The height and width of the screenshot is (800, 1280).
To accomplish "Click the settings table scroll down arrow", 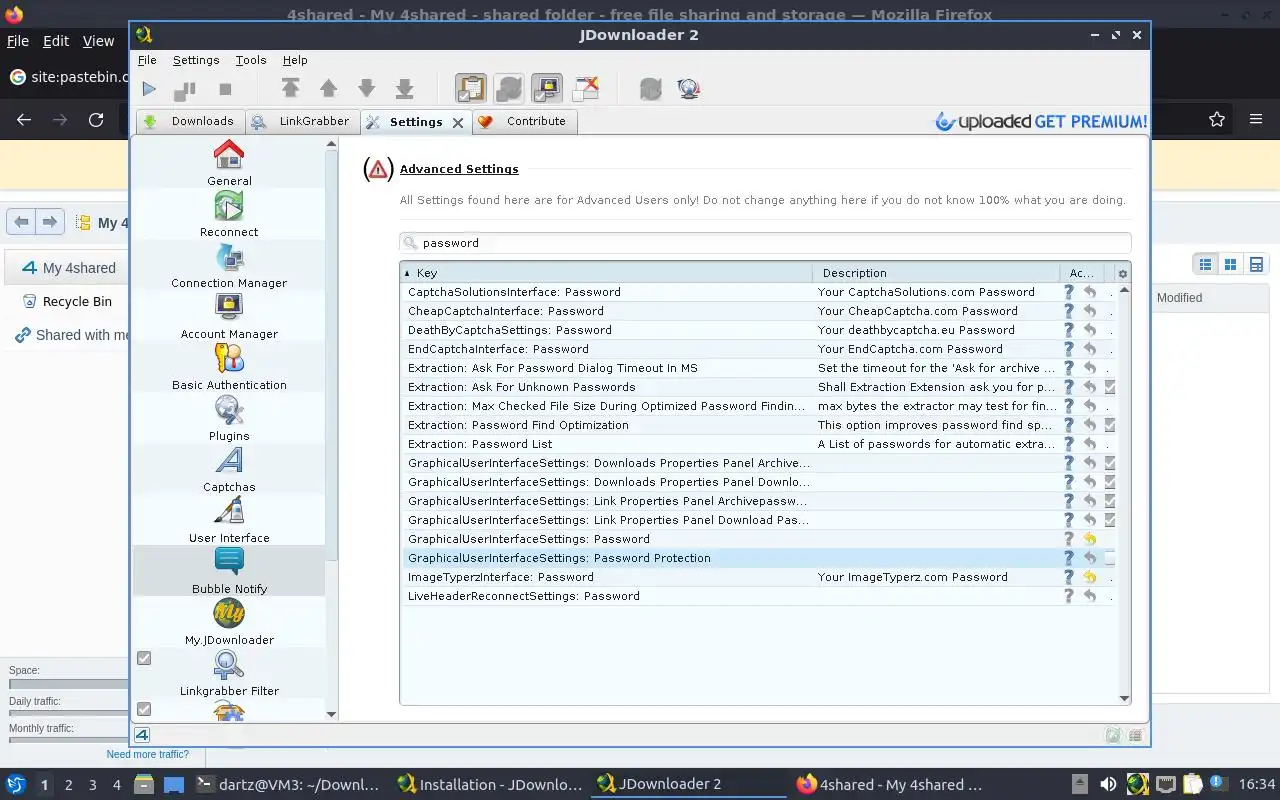I will pyautogui.click(x=1124, y=698).
